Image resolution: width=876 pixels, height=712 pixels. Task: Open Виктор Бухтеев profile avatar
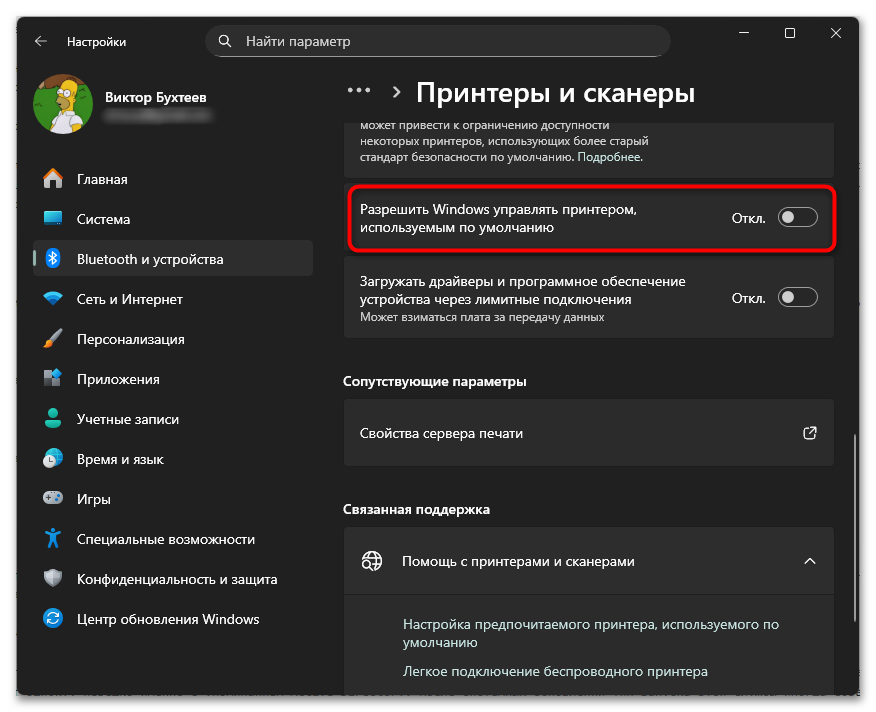pos(63,105)
